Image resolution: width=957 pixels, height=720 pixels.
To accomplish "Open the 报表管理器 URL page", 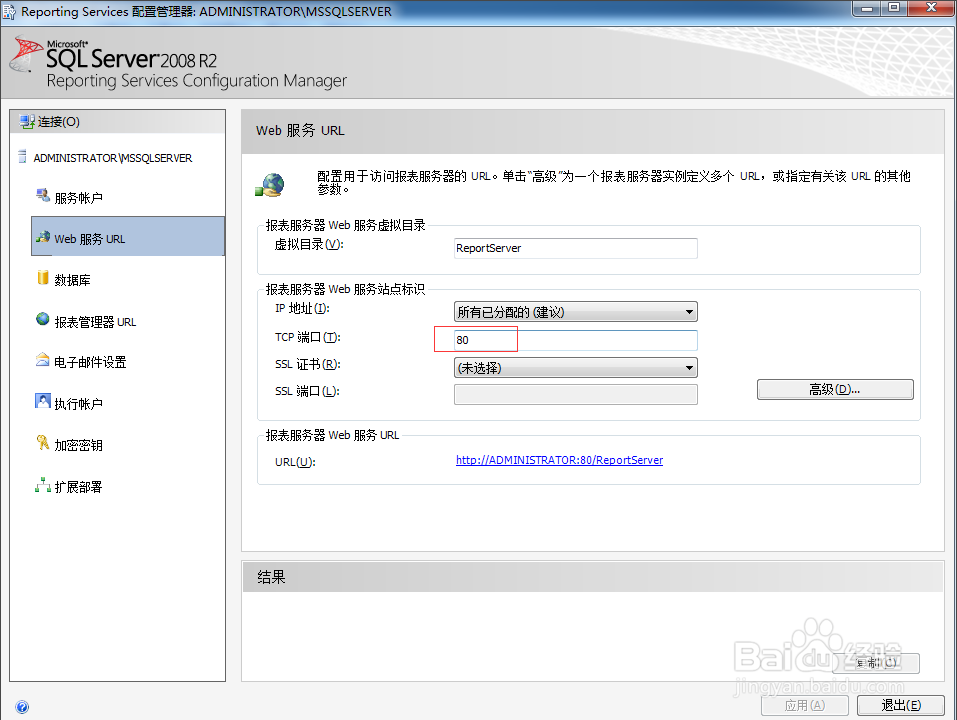I will (95, 322).
